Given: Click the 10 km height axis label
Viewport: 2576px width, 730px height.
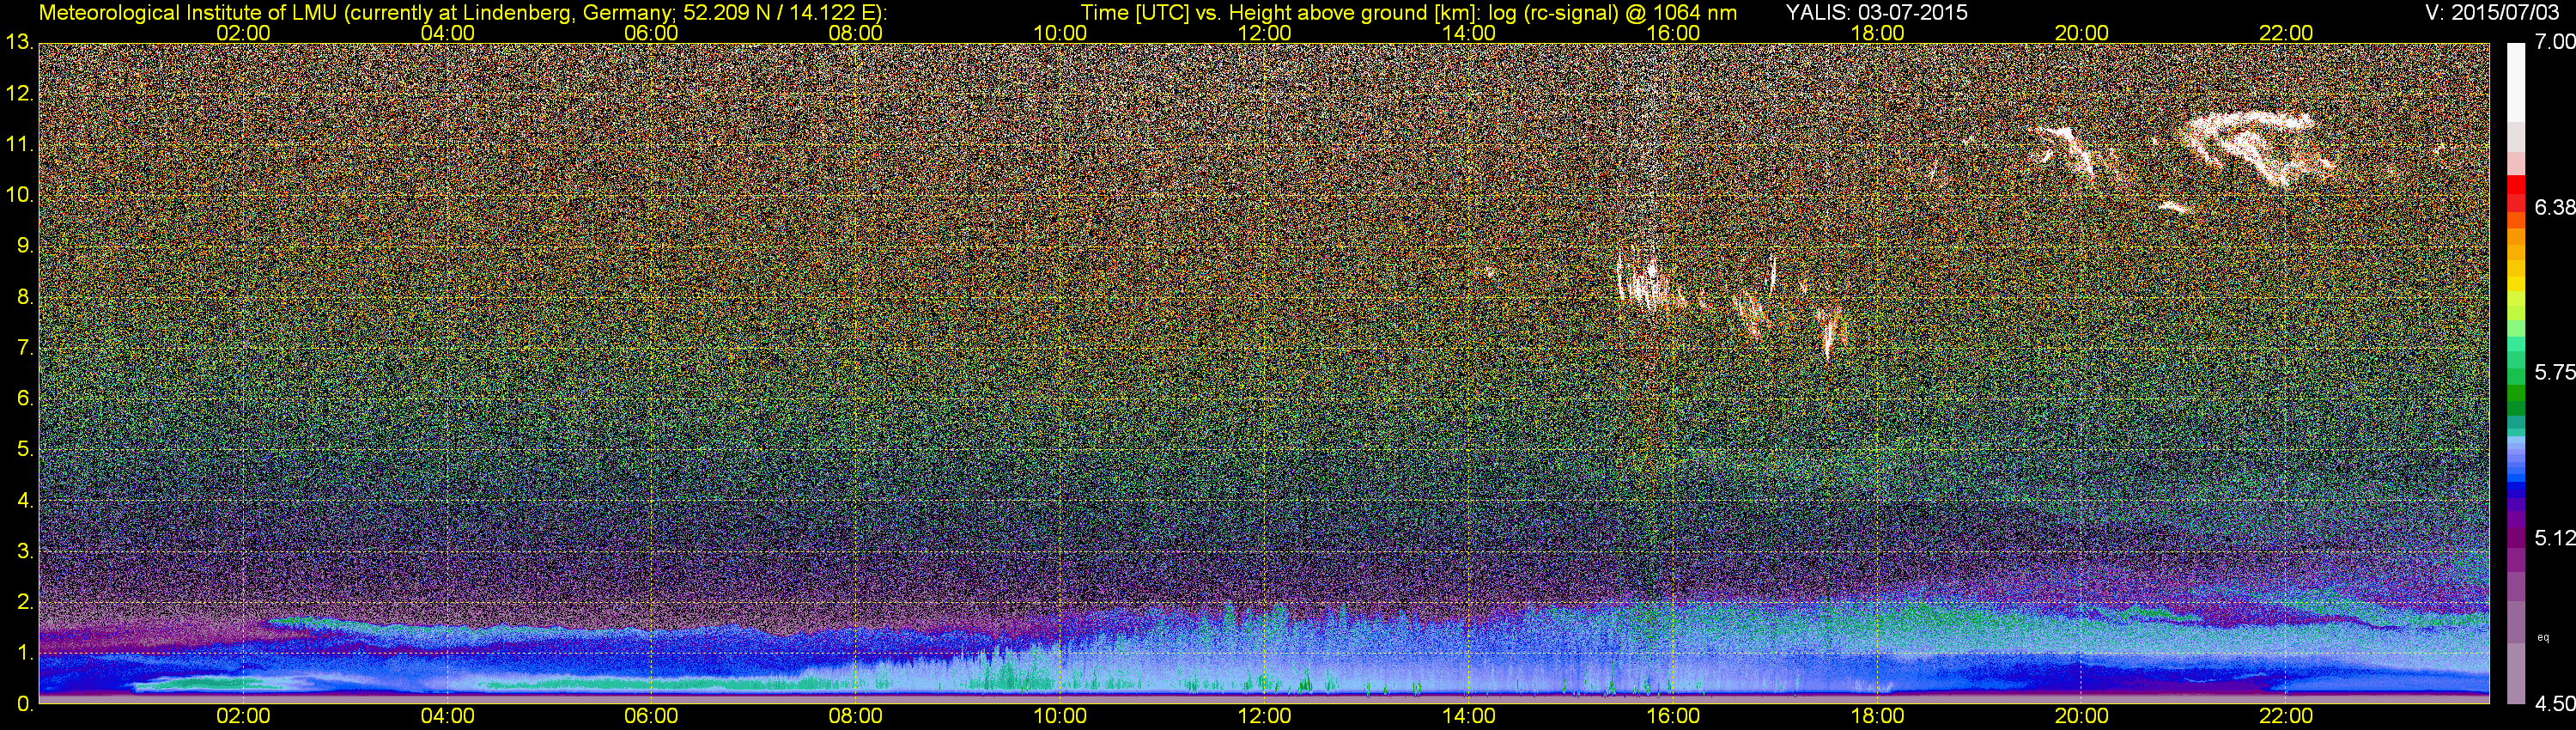Looking at the screenshot, I should pyautogui.click(x=19, y=195).
